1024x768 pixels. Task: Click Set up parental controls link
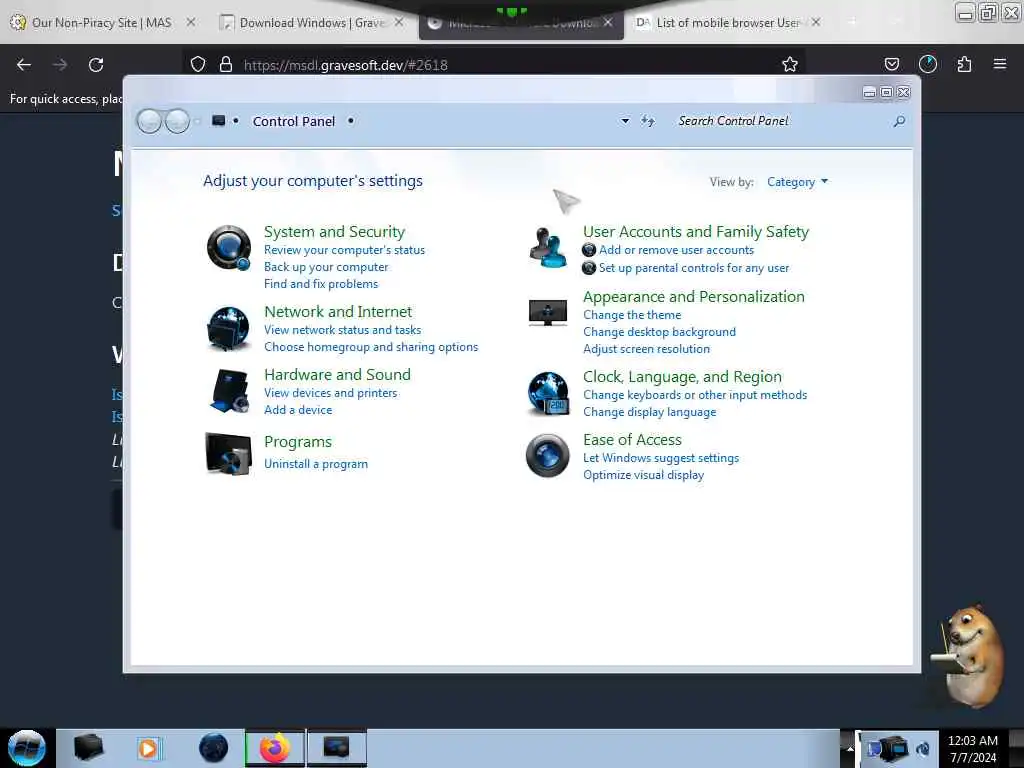[694, 268]
